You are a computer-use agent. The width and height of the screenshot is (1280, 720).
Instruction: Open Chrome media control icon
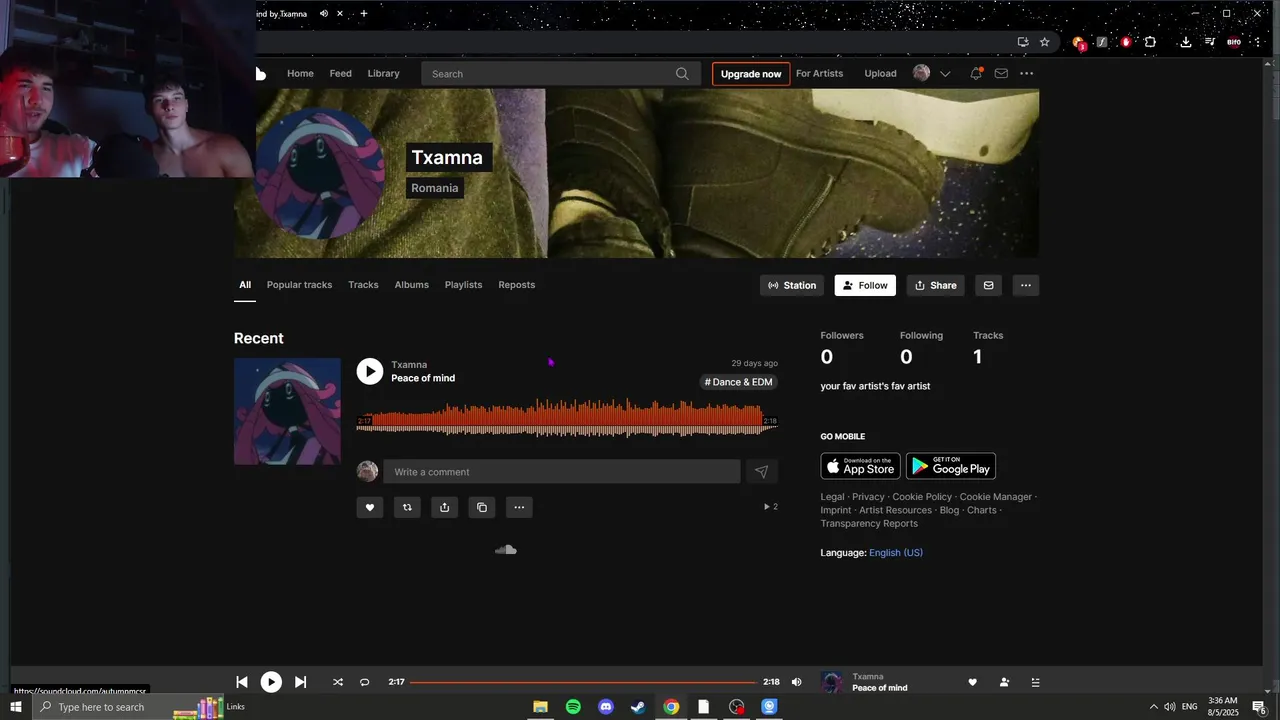(x=1209, y=42)
